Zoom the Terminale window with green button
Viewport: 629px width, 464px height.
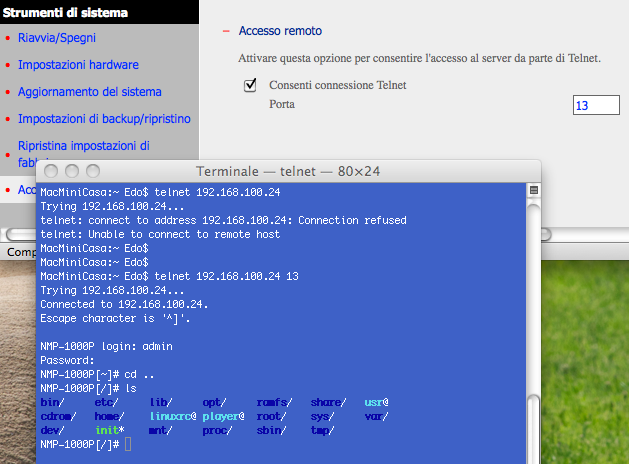tap(92, 172)
